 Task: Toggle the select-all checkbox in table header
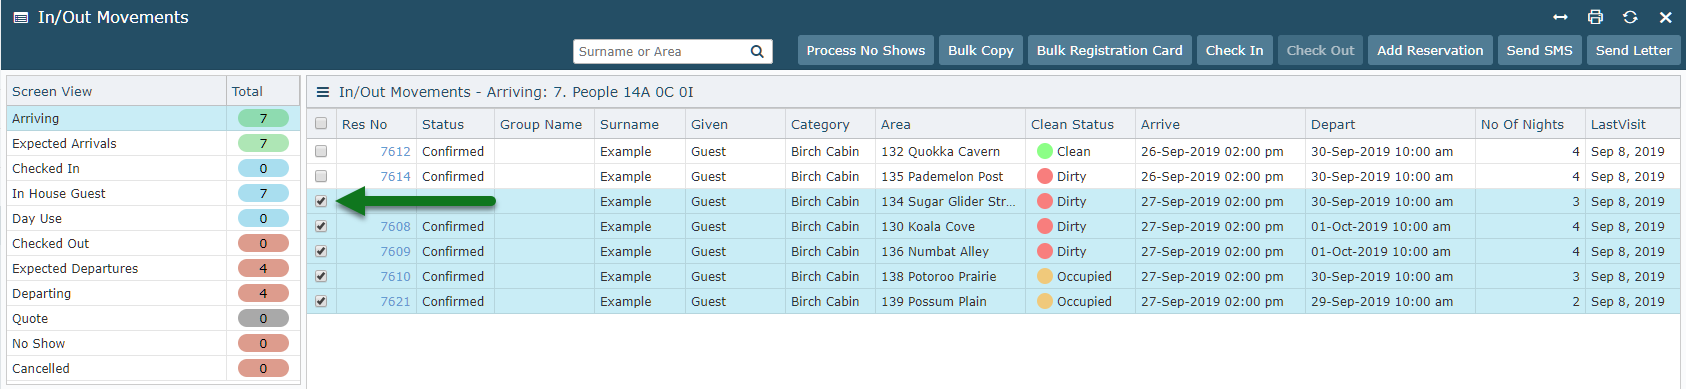321,124
